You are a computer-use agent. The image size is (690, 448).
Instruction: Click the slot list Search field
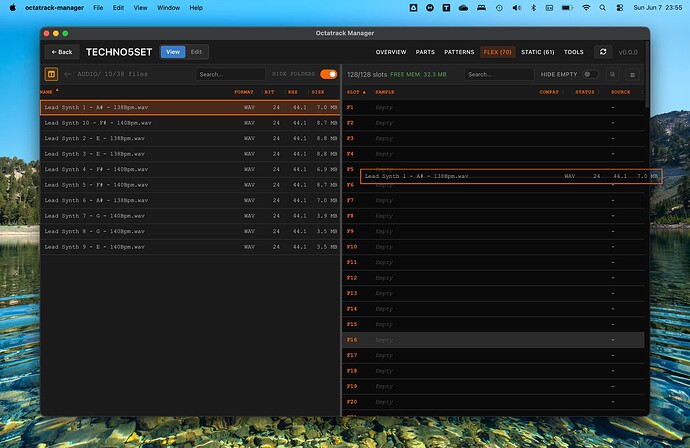499,74
